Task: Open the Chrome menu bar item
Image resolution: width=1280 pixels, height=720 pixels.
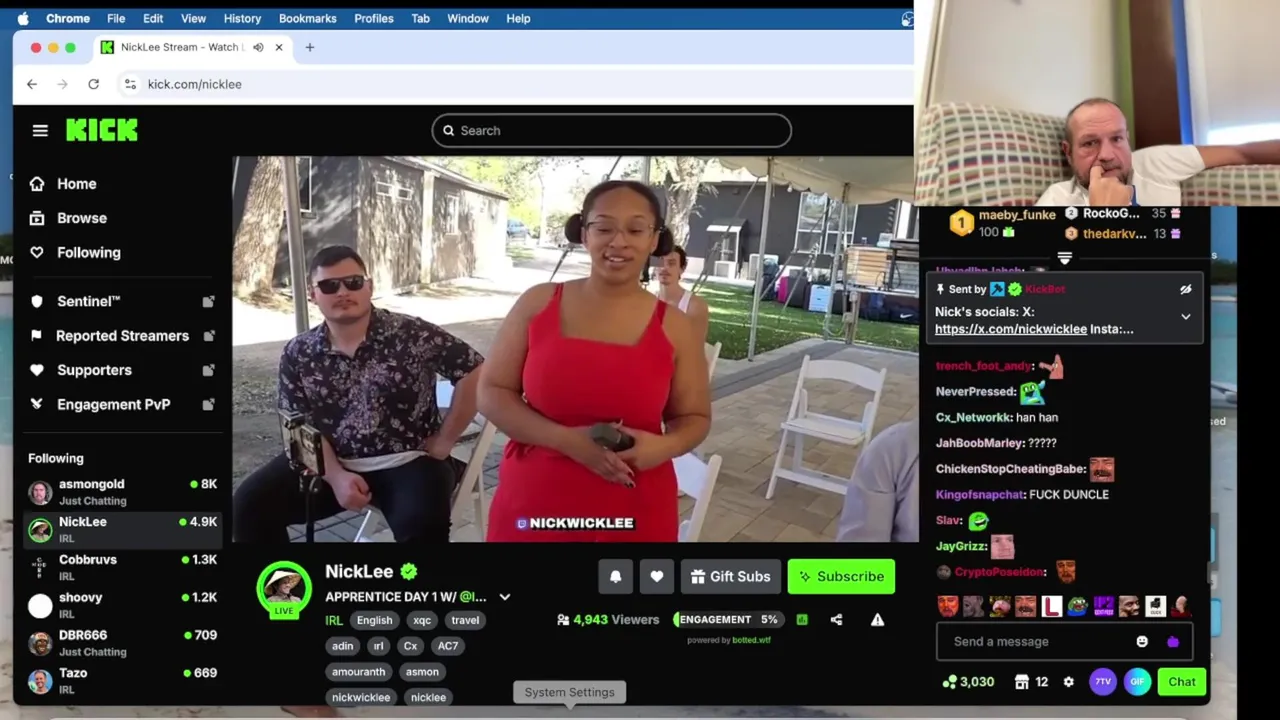Action: [68, 18]
